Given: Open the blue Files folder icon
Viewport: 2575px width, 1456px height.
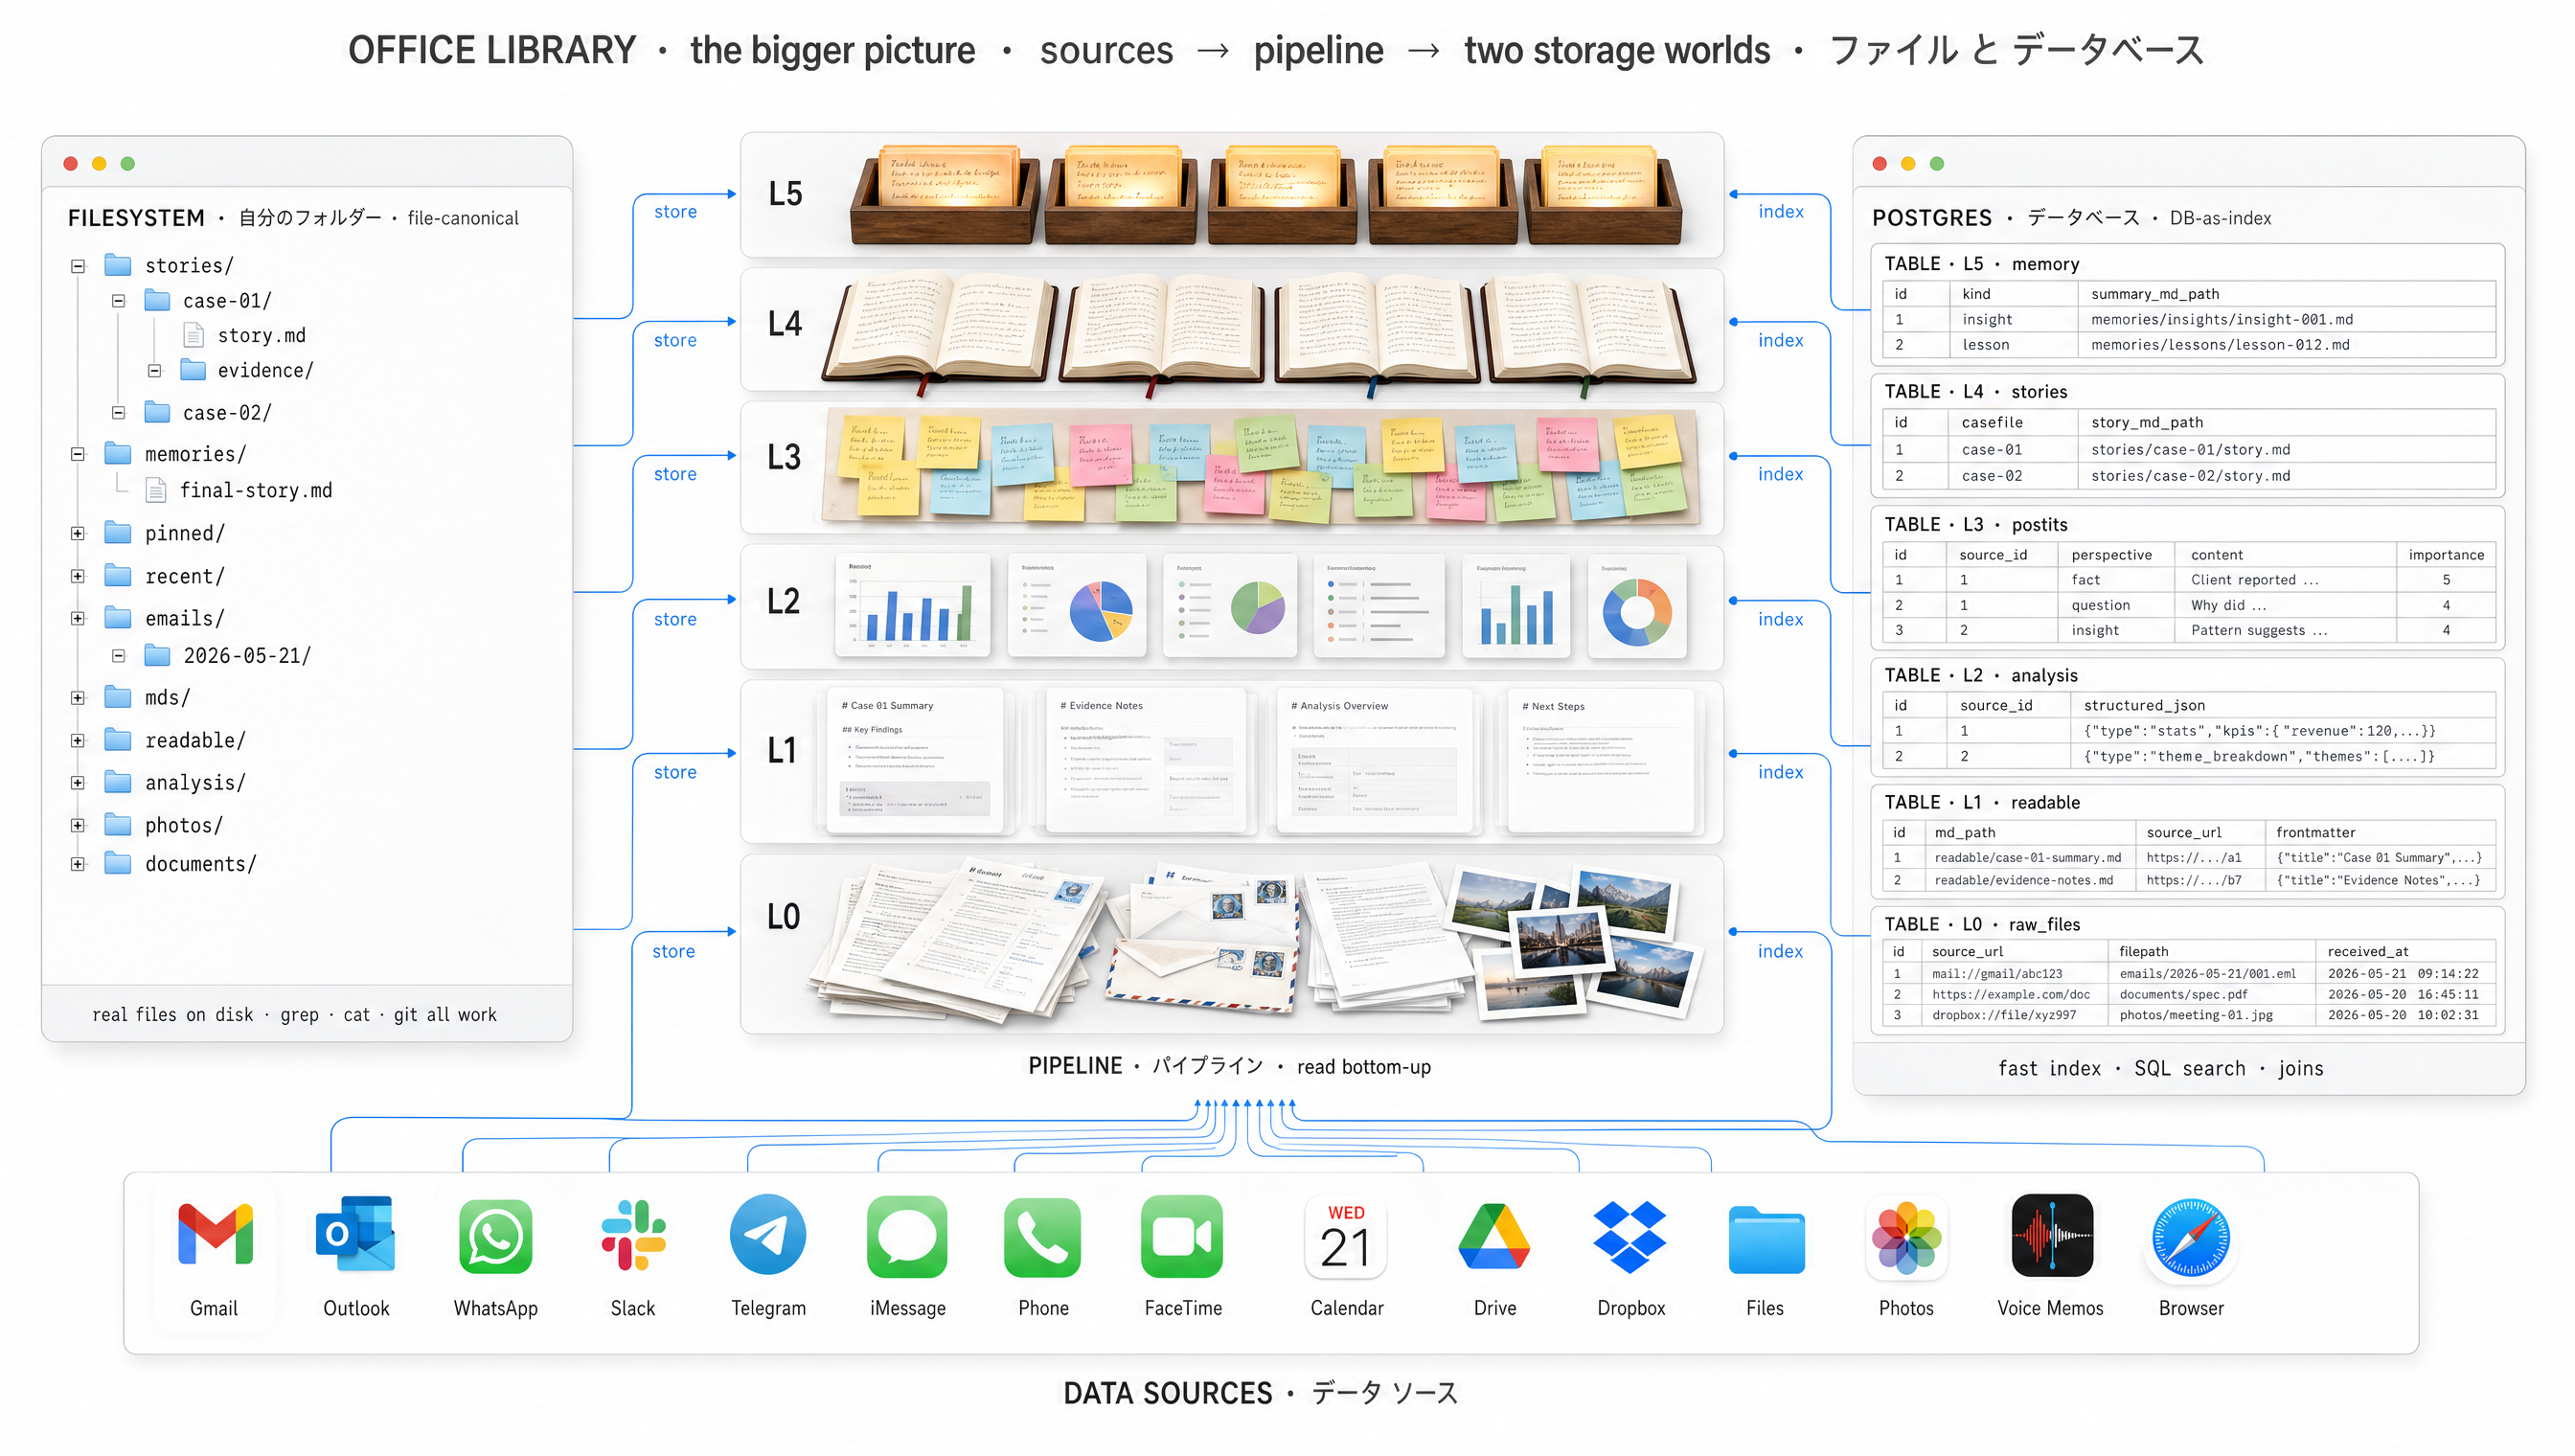Looking at the screenshot, I should point(1766,1240).
